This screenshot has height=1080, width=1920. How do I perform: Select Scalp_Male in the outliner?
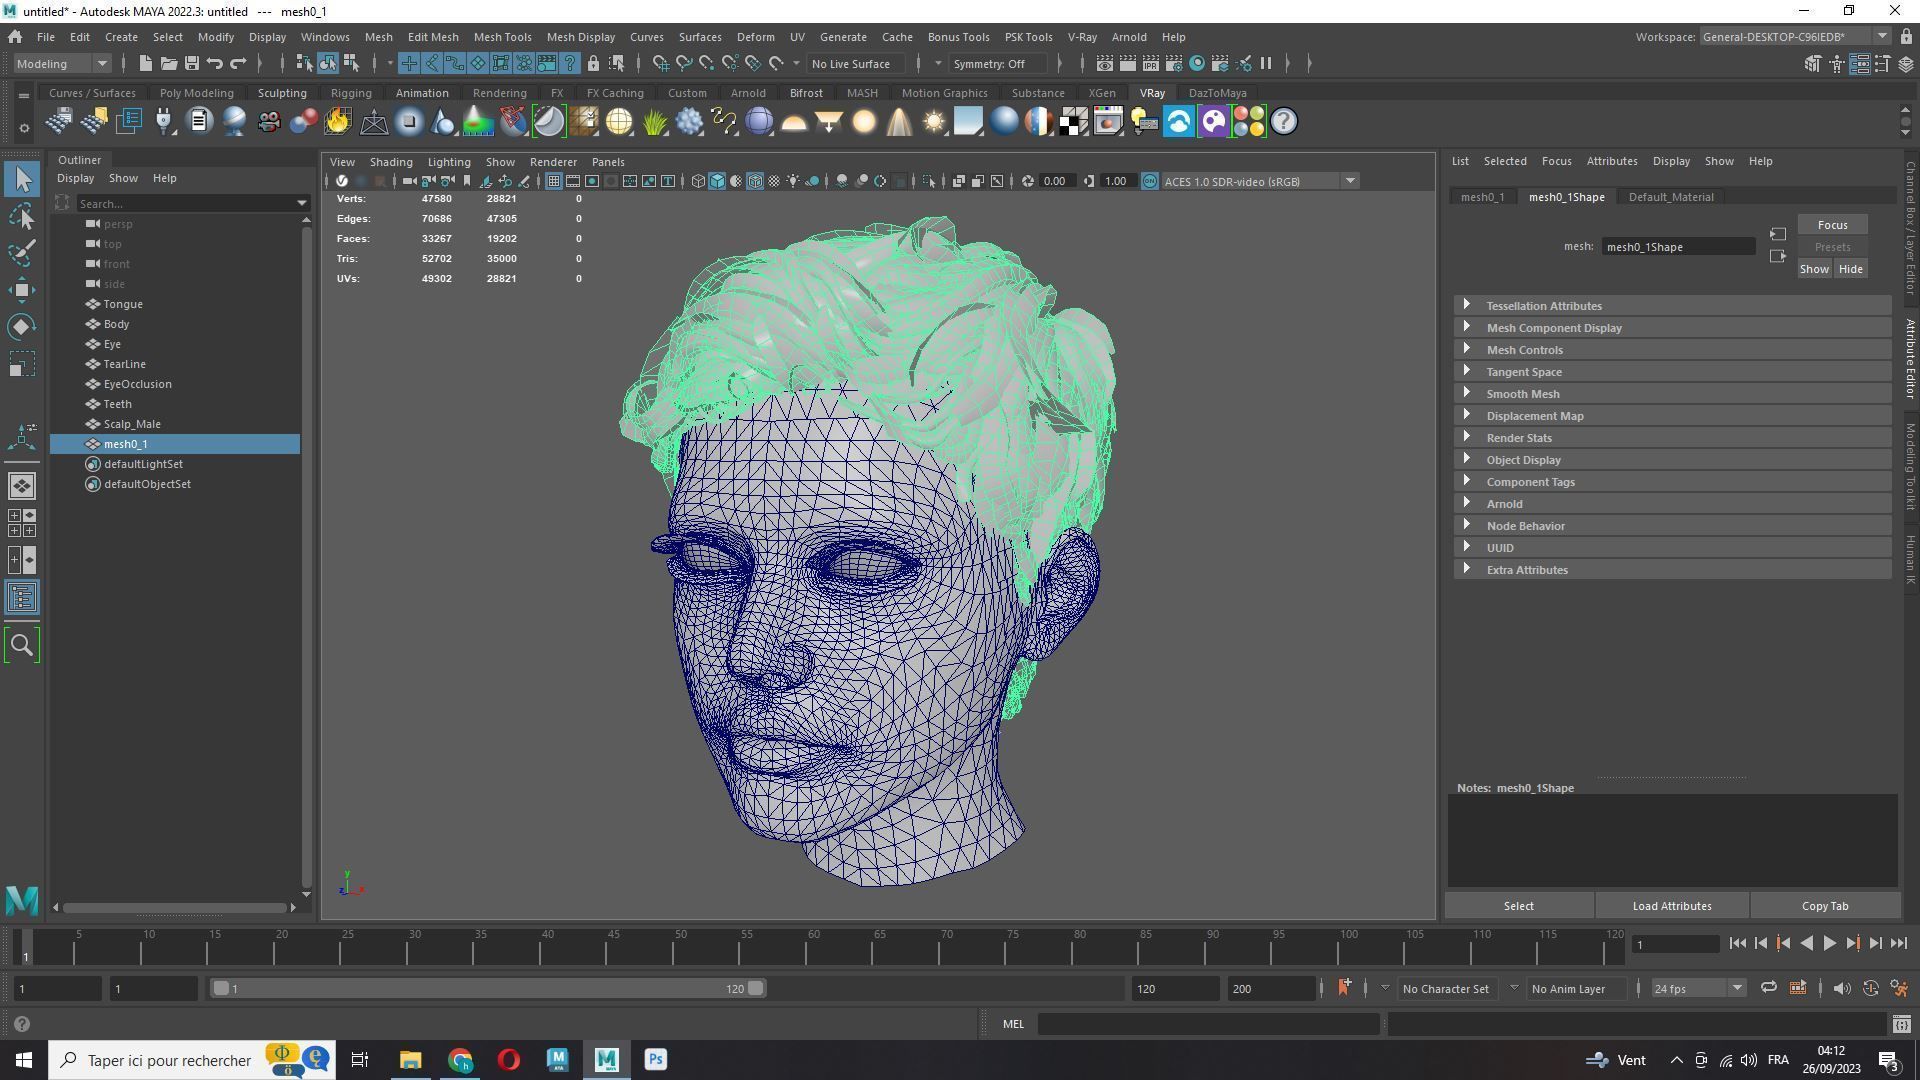click(x=131, y=424)
